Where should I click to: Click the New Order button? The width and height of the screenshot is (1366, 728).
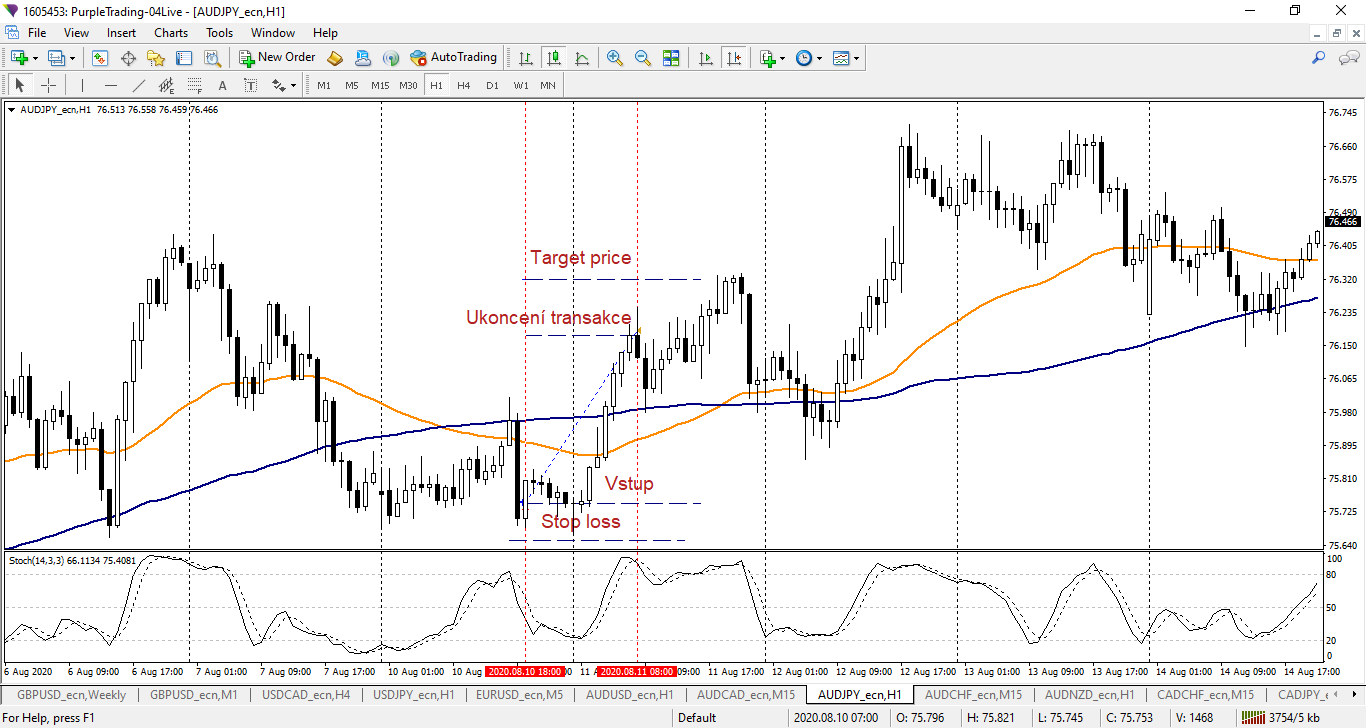click(277, 58)
